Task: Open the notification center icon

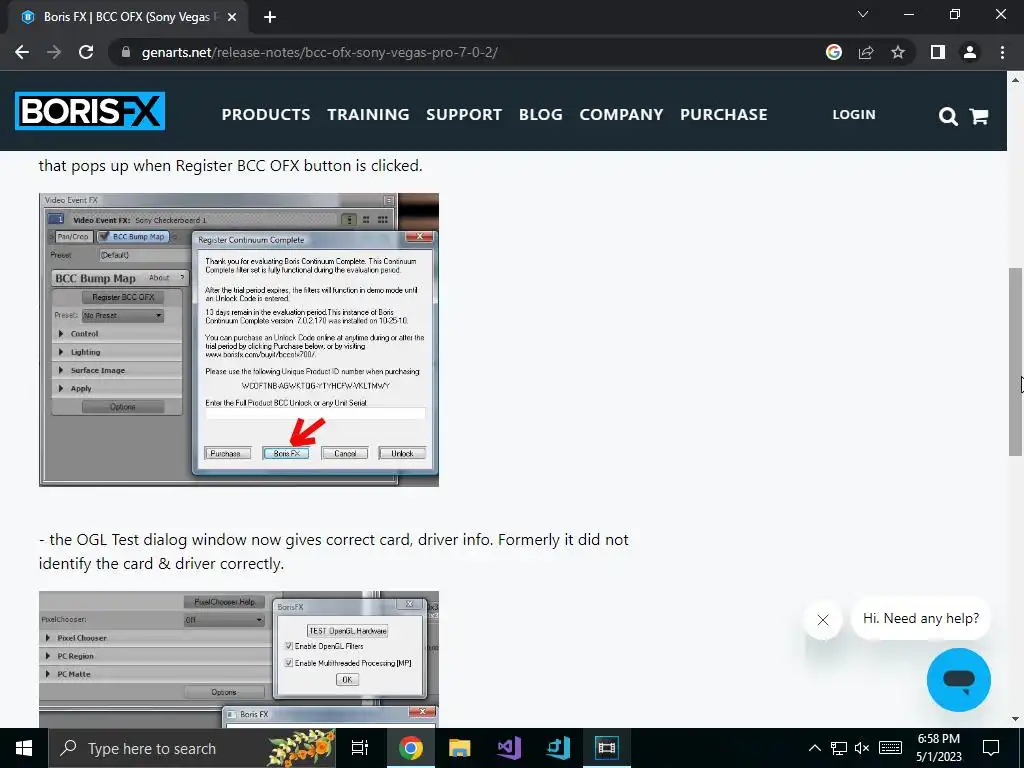Action: pyautogui.click(x=991, y=748)
